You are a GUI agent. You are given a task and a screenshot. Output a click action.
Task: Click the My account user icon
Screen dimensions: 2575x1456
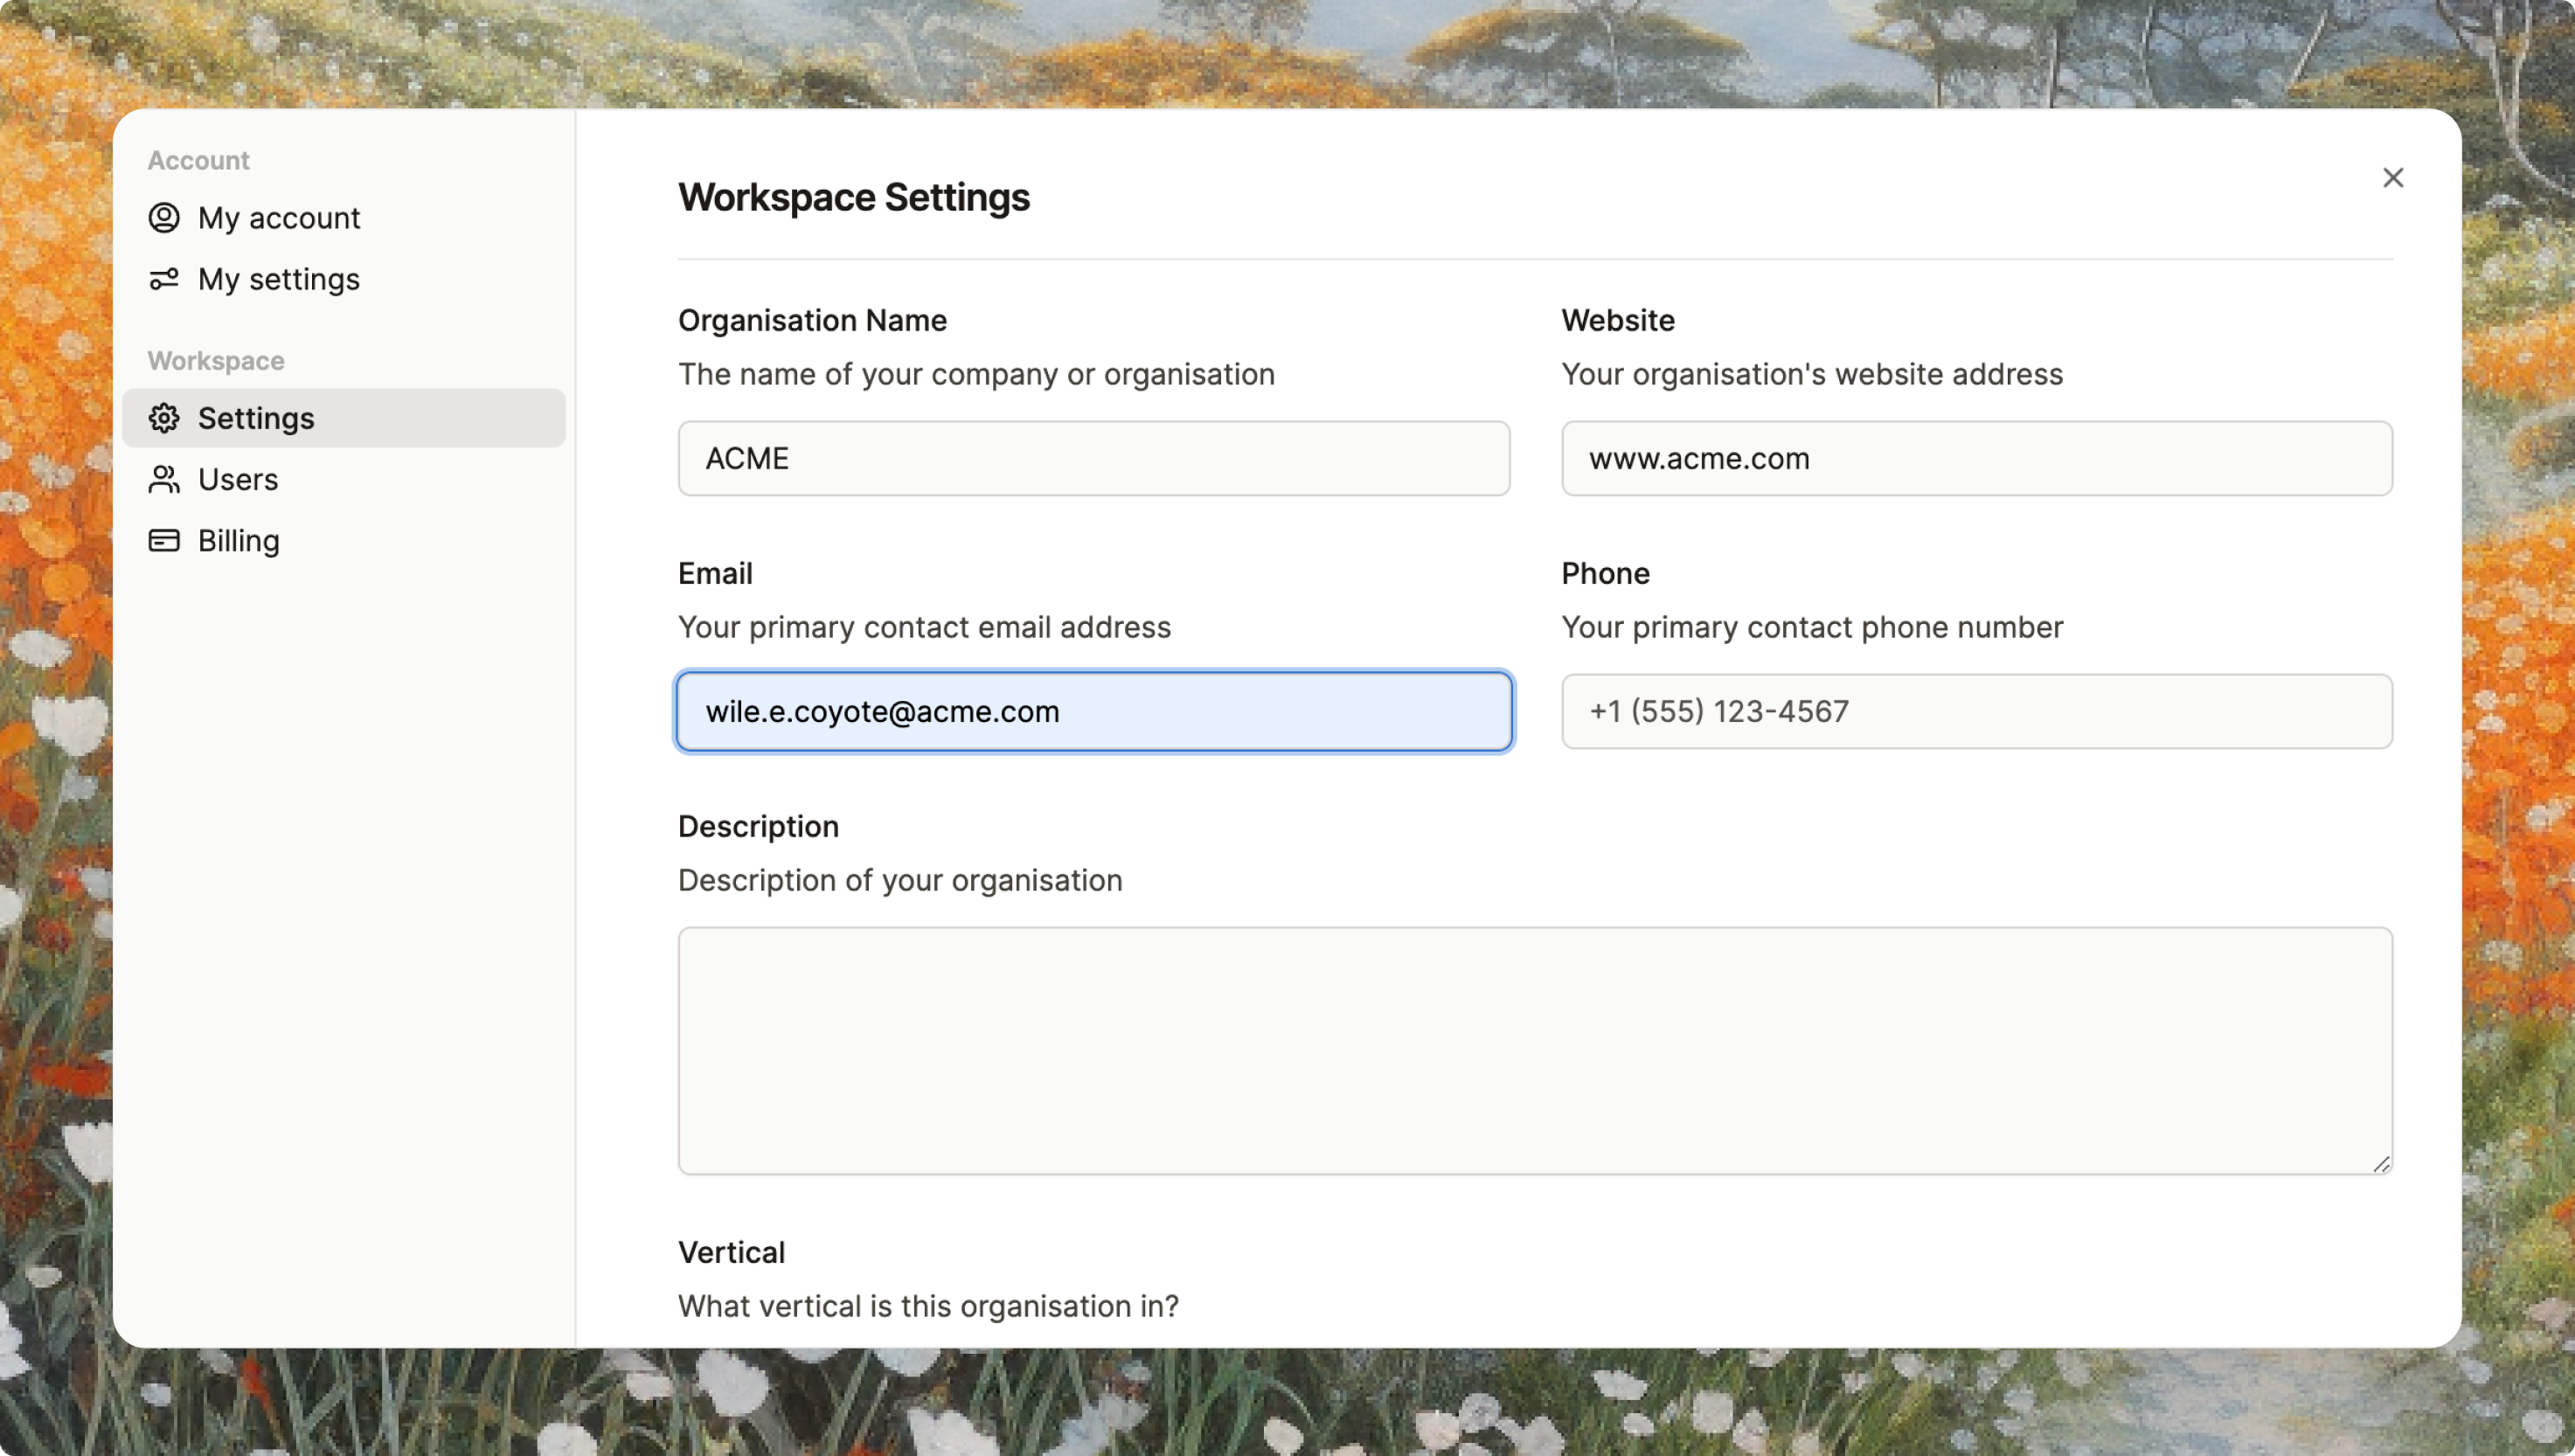(164, 218)
